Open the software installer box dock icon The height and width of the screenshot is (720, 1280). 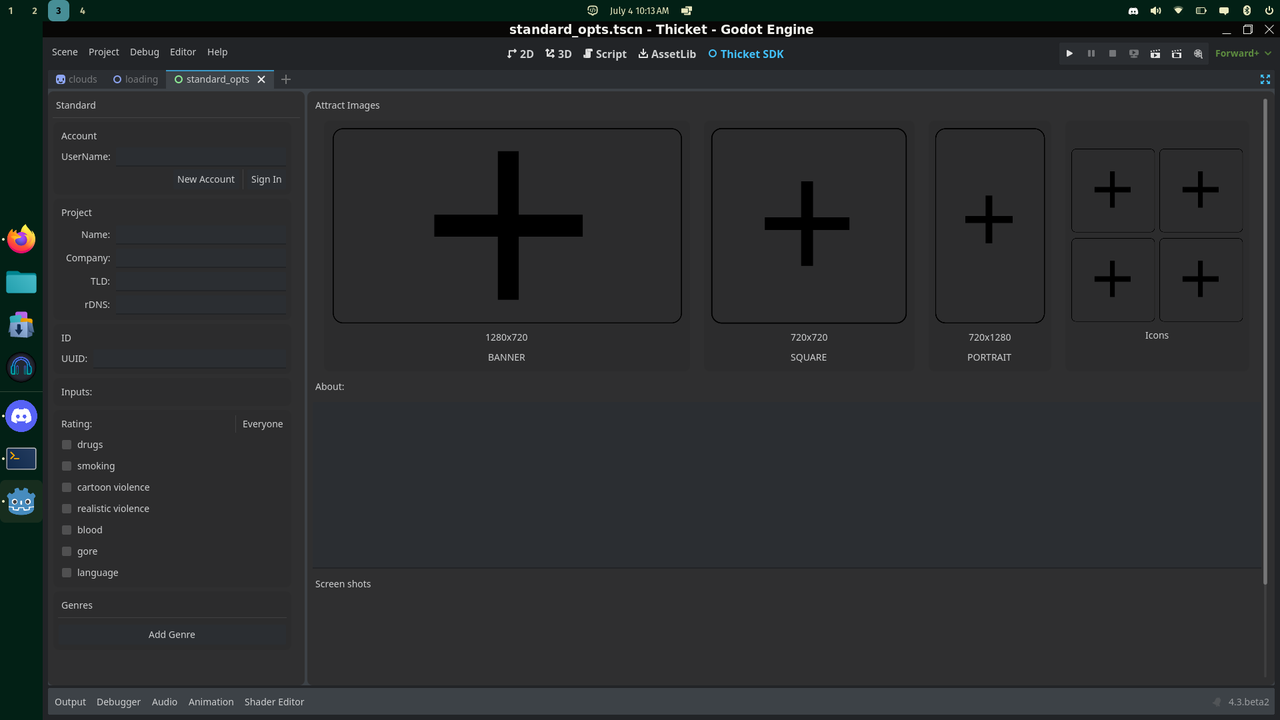21,325
